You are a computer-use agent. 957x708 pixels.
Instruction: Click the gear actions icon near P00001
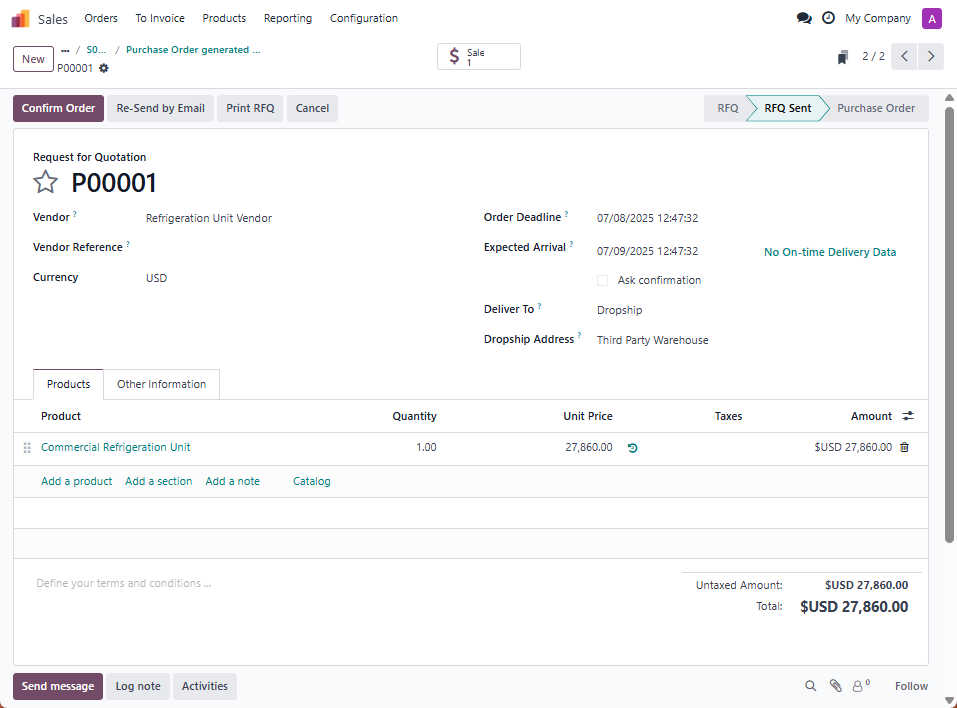pos(104,68)
